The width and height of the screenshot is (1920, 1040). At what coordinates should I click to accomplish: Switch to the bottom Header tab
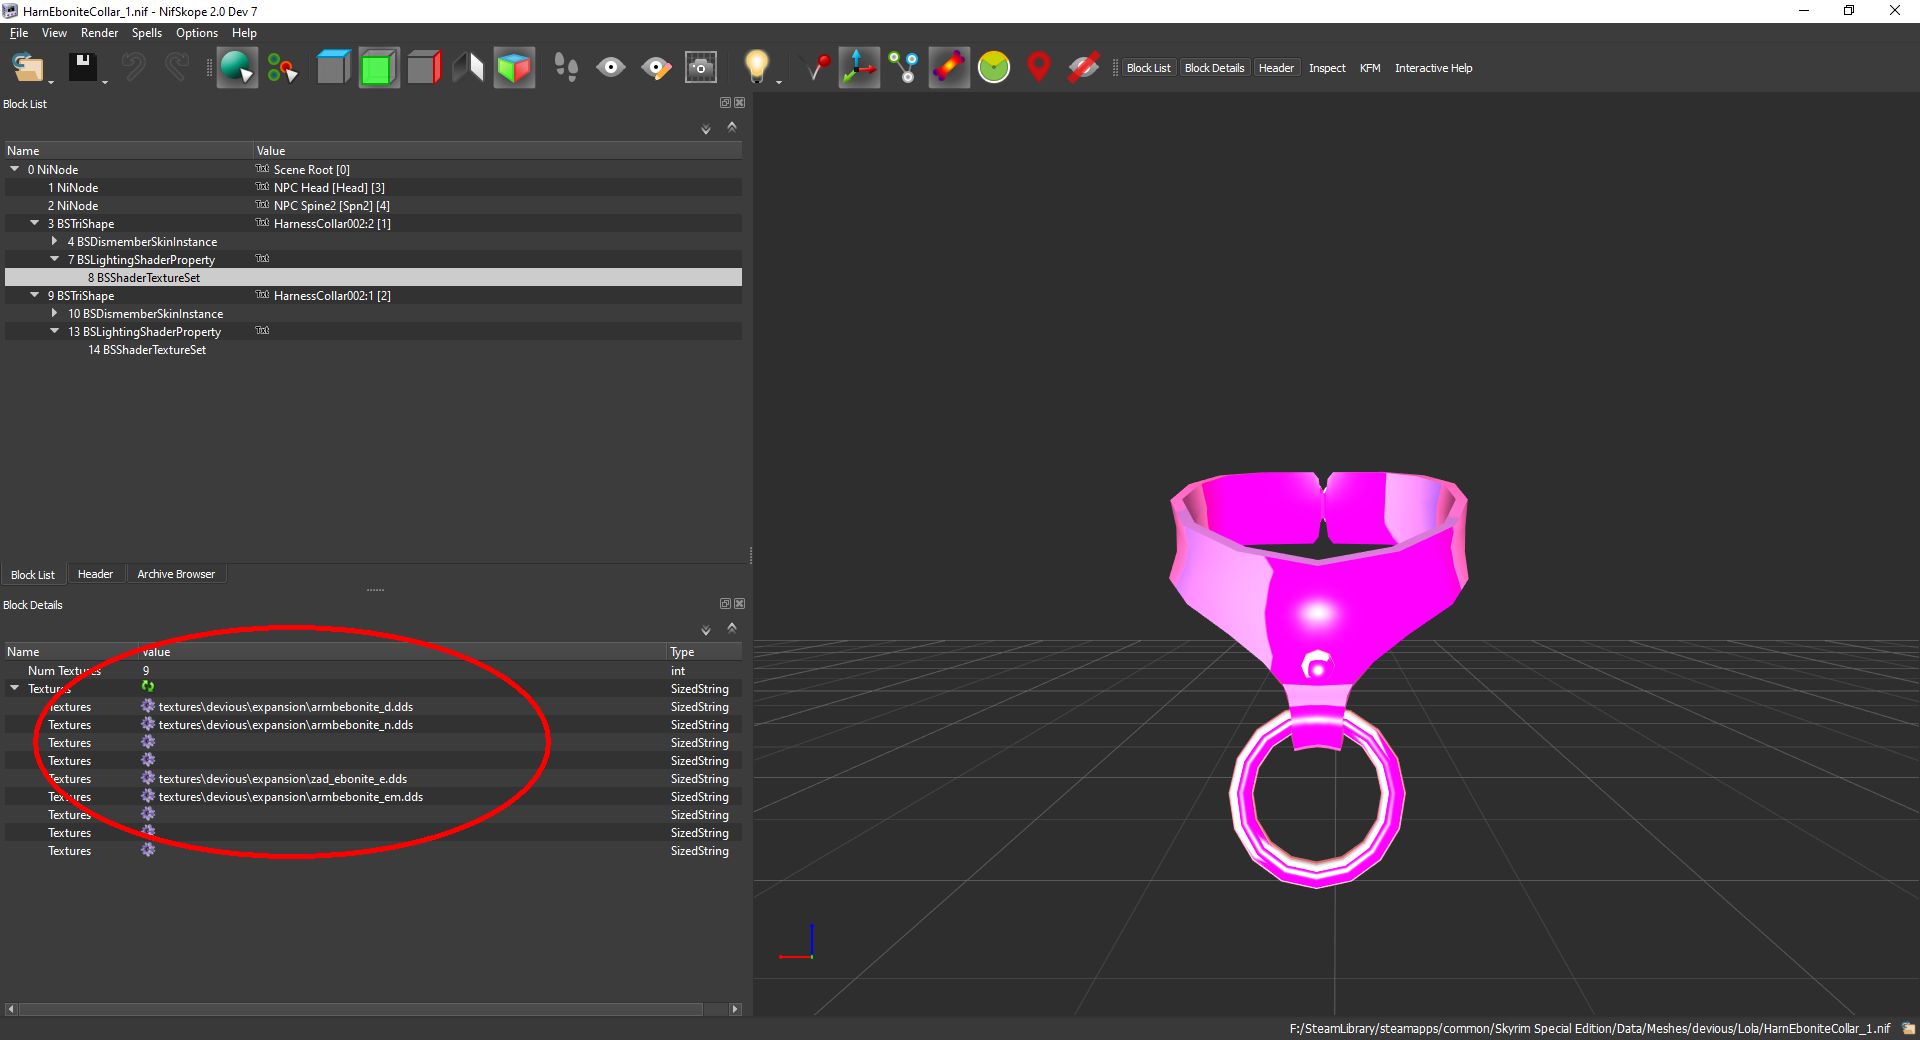(95, 574)
